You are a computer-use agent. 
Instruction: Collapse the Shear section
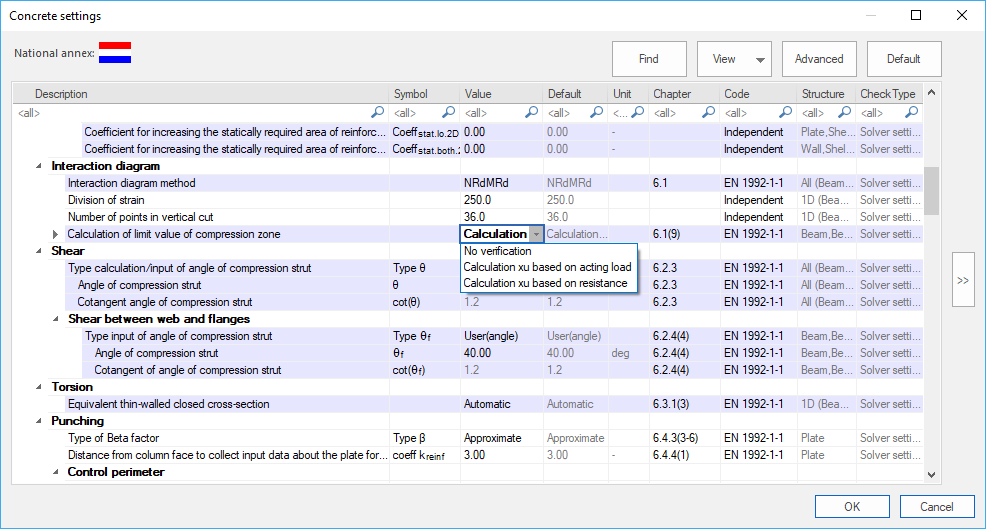coord(39,251)
